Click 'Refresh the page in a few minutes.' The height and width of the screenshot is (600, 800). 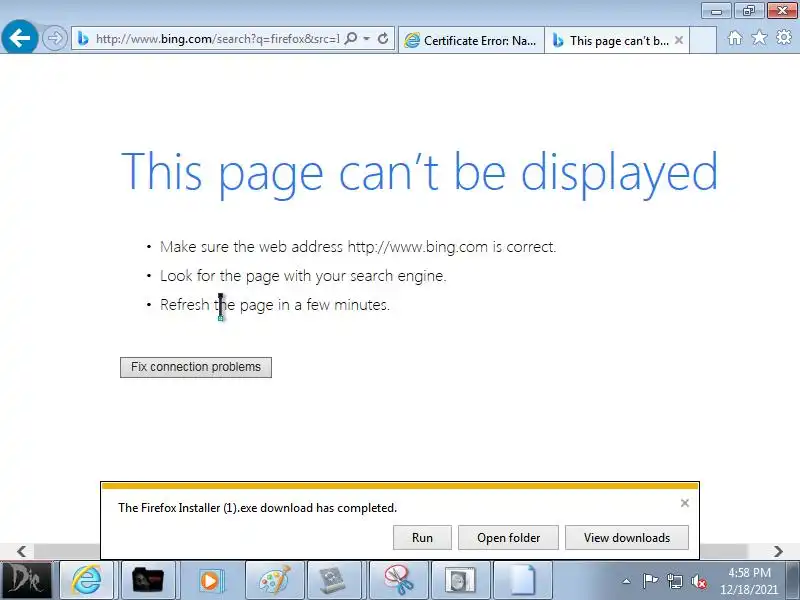pyautogui.click(x=275, y=305)
